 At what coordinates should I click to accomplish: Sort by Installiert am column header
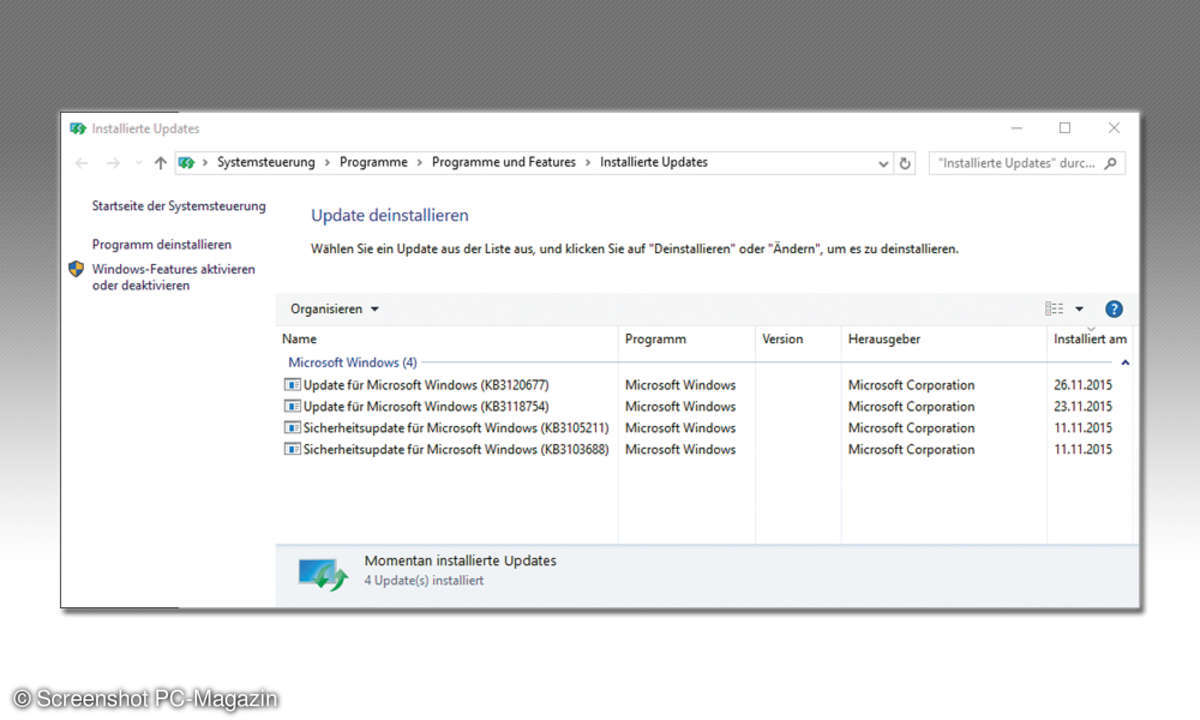tap(1090, 339)
